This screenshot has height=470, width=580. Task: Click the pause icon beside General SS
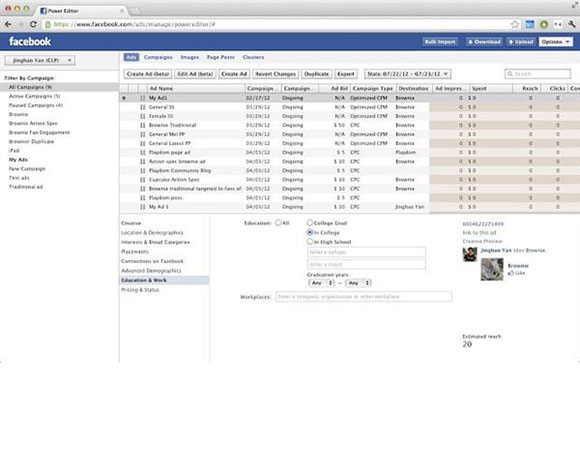click(143, 107)
